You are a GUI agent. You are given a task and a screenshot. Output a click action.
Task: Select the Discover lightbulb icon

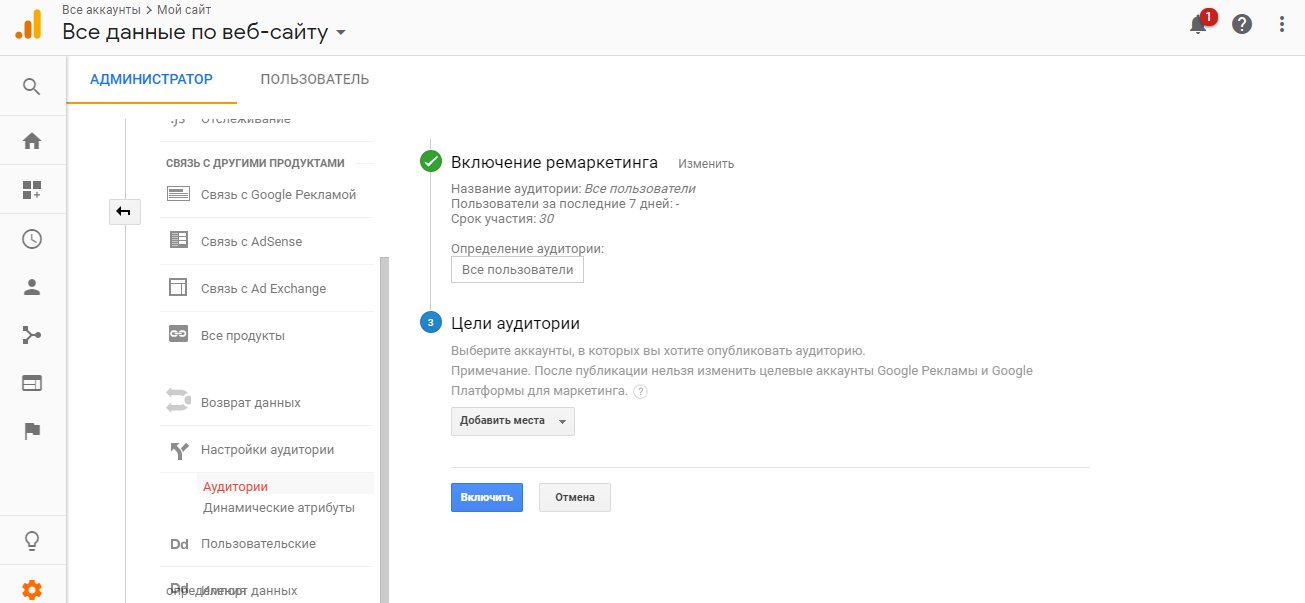31,540
